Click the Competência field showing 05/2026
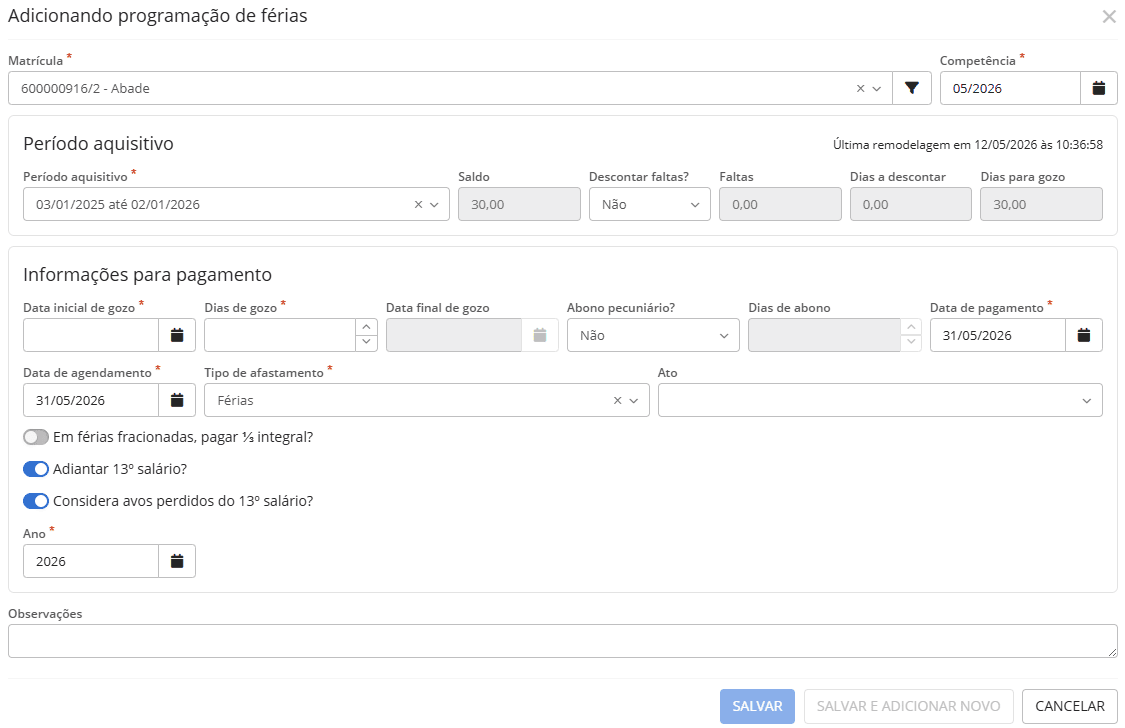Screen dimensions: 1125x728 (1010, 88)
